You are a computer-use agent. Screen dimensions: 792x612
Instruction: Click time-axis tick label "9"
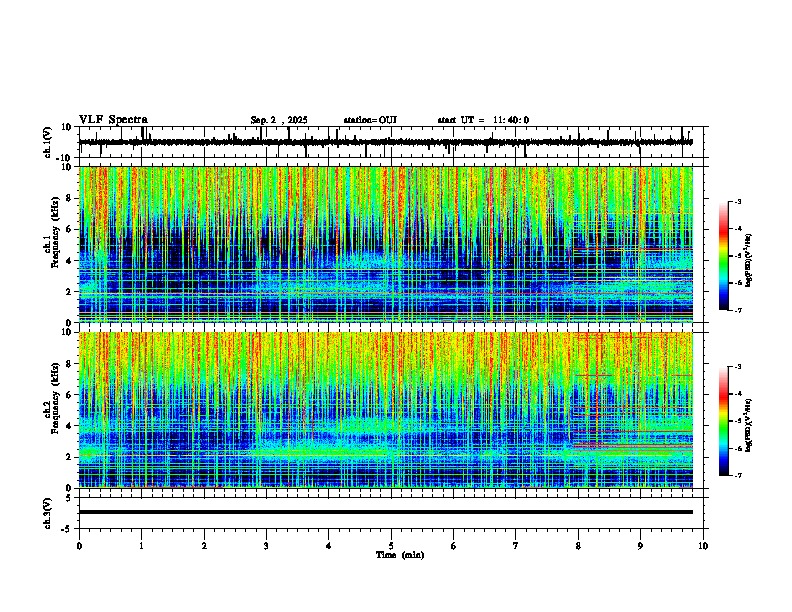pos(640,546)
